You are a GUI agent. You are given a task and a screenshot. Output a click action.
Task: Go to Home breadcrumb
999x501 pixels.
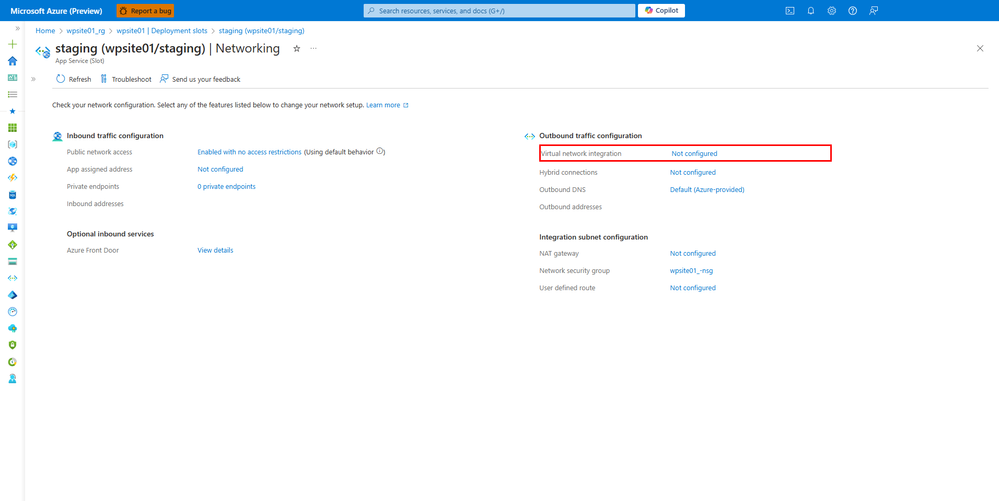pyautogui.click(x=45, y=31)
